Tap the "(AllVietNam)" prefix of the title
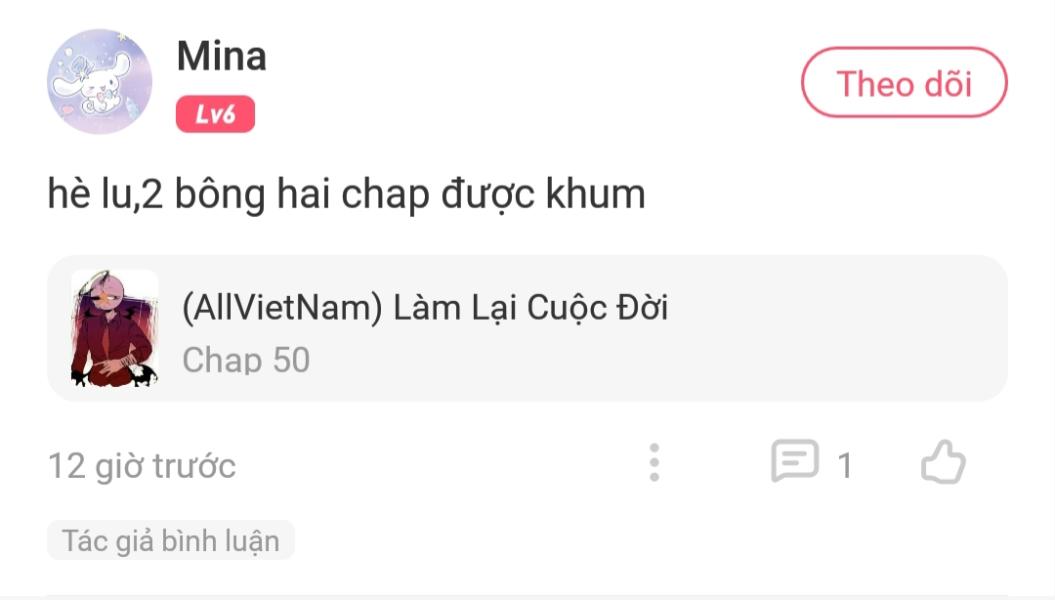Screen dimensions: 1055x600 click(283, 308)
